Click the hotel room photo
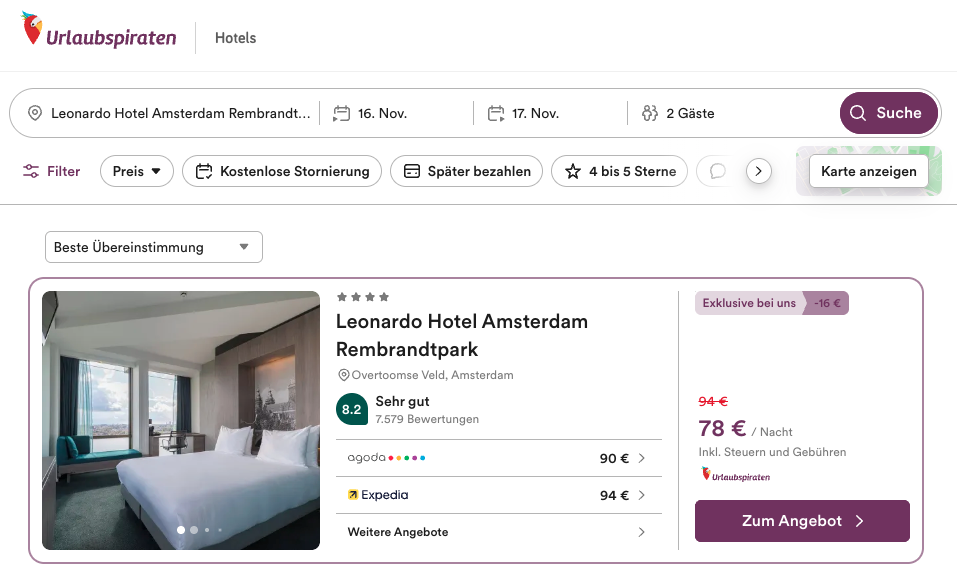Screen dimensions: 957x580 click(x=181, y=420)
